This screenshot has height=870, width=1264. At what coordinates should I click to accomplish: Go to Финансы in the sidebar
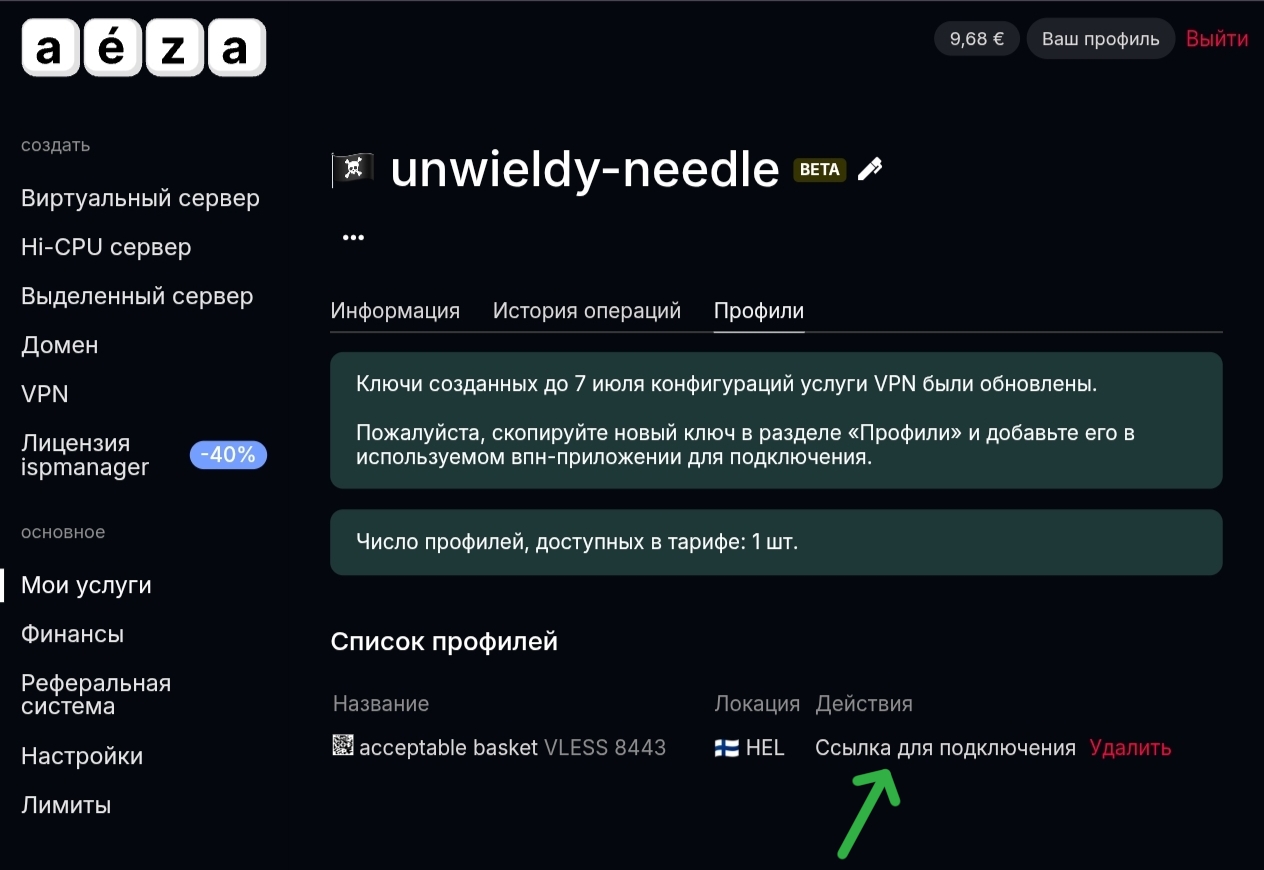tap(72, 634)
